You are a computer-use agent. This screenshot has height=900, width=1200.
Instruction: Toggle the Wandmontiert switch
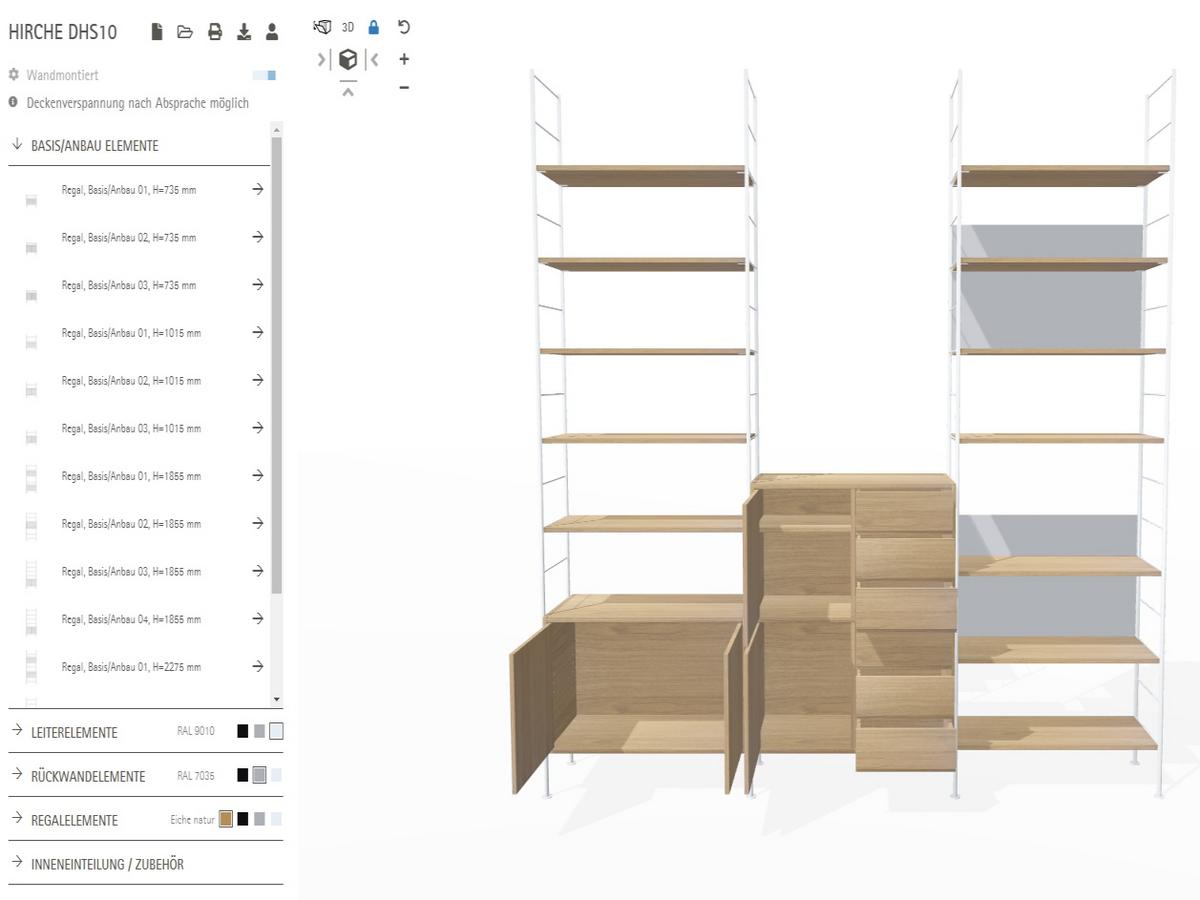pos(265,75)
